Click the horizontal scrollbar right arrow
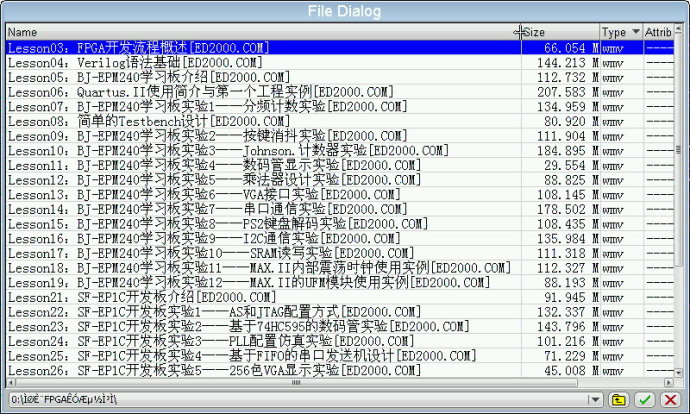Screen dimensions: 690x414 coord(669,382)
